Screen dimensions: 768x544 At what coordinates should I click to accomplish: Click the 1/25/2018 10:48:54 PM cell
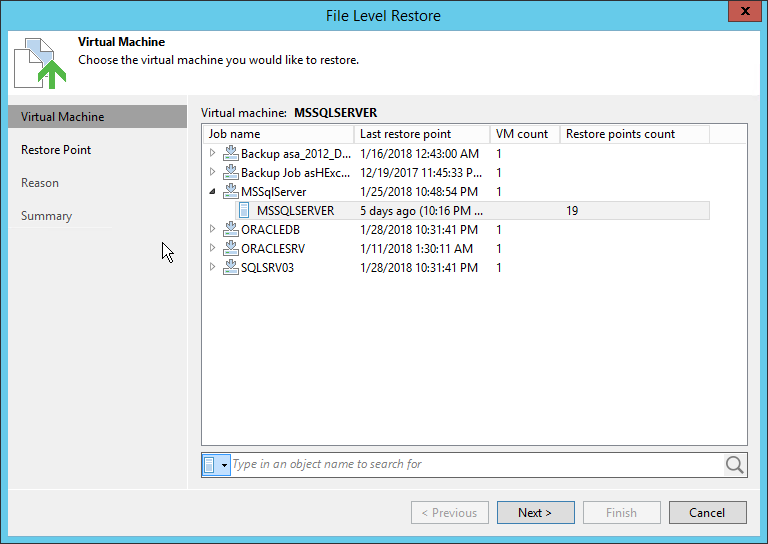tap(419, 192)
